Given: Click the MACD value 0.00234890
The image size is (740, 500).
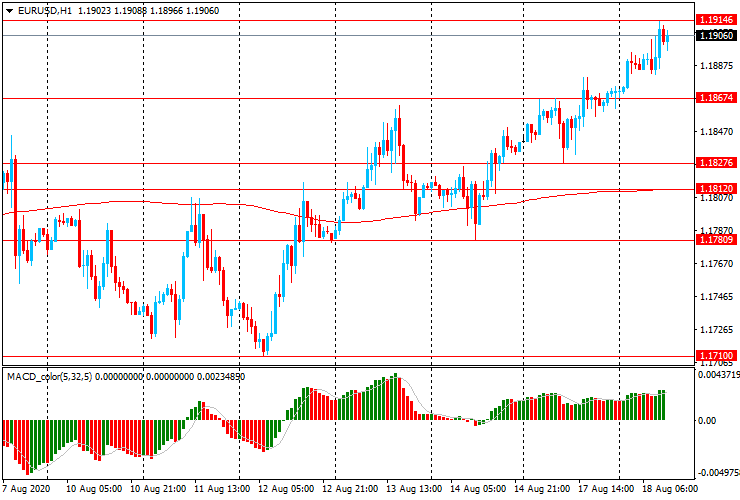Looking at the screenshot, I should click(x=221, y=377).
